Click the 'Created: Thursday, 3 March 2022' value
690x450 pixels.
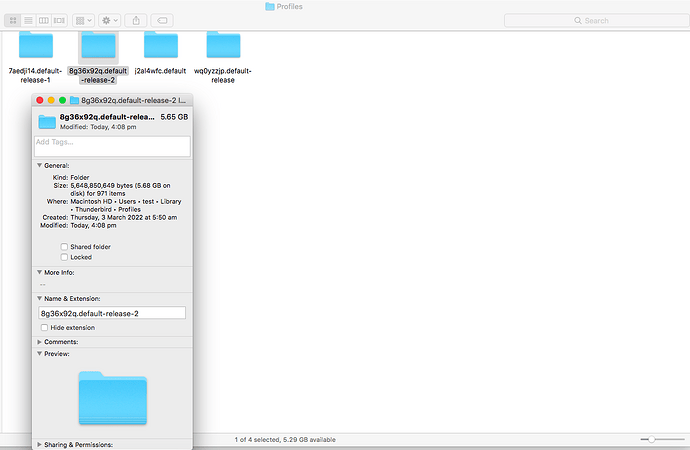coord(124,217)
